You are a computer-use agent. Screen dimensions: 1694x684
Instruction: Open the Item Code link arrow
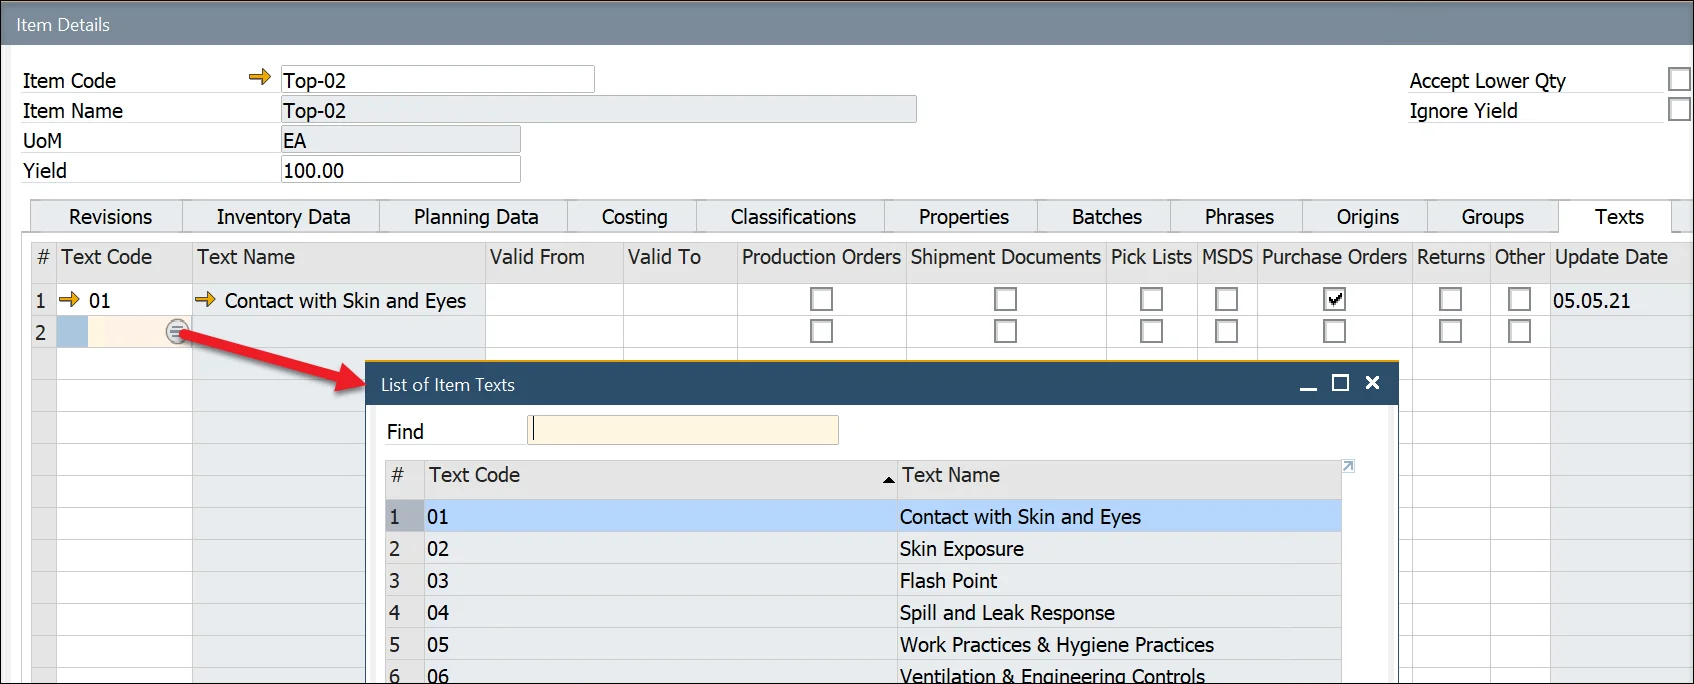[259, 77]
